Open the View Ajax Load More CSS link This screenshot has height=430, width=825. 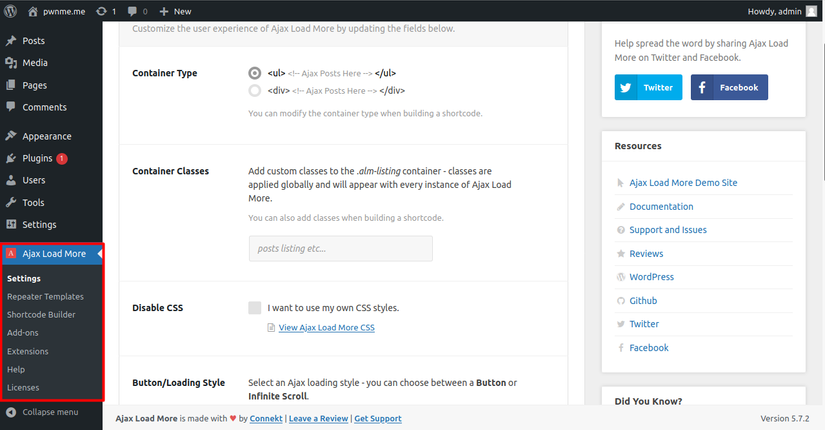326,327
